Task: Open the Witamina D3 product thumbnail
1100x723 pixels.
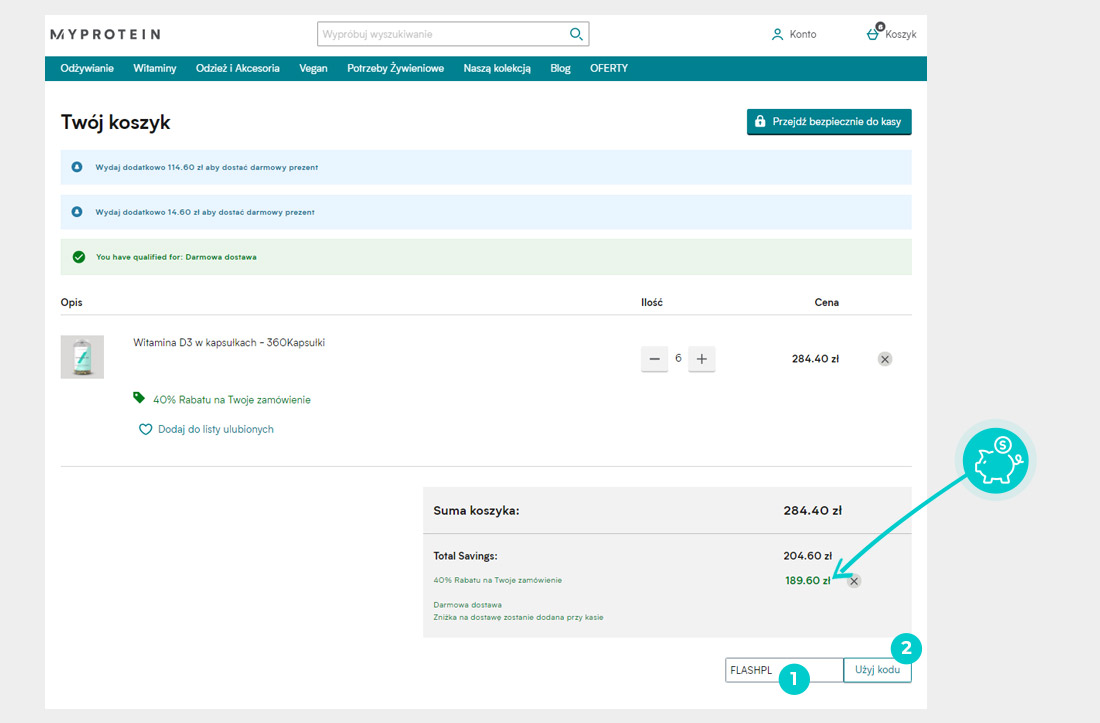Action: pos(82,357)
